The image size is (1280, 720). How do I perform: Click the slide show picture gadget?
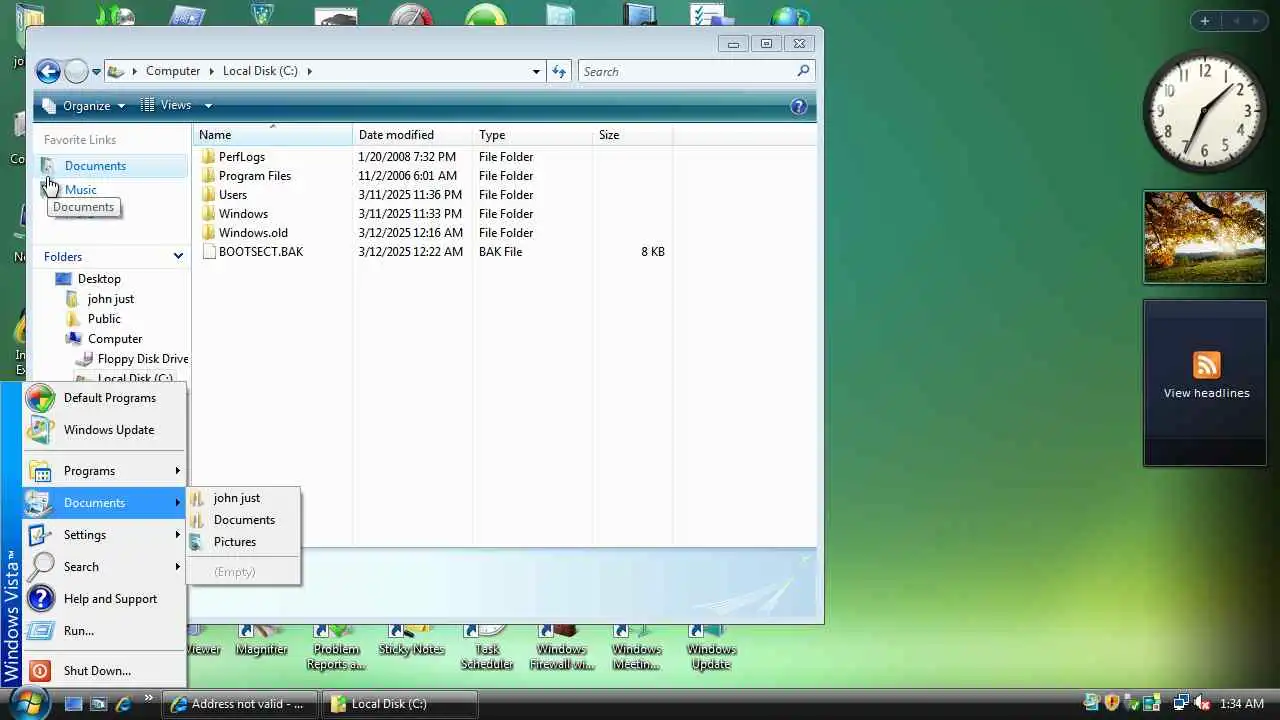click(x=1205, y=237)
